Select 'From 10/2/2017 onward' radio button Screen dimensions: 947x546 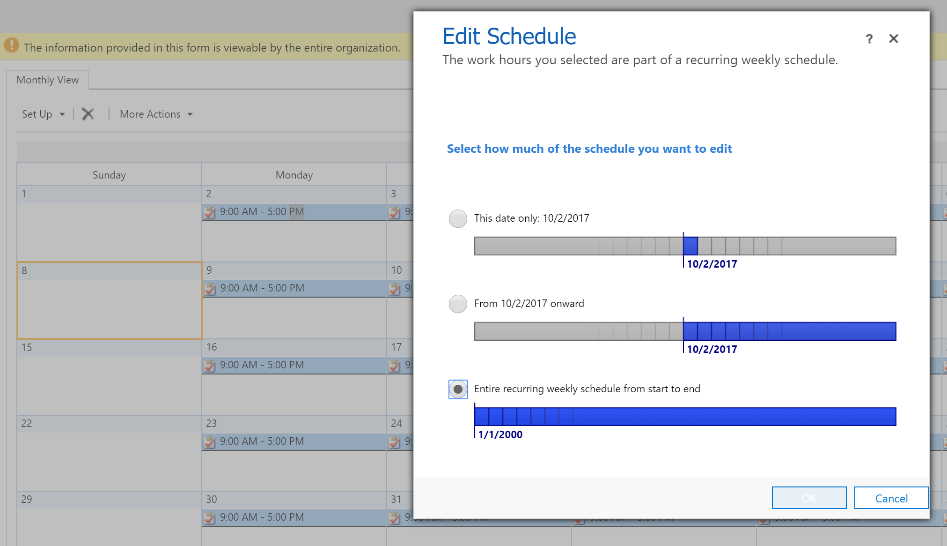tap(458, 303)
